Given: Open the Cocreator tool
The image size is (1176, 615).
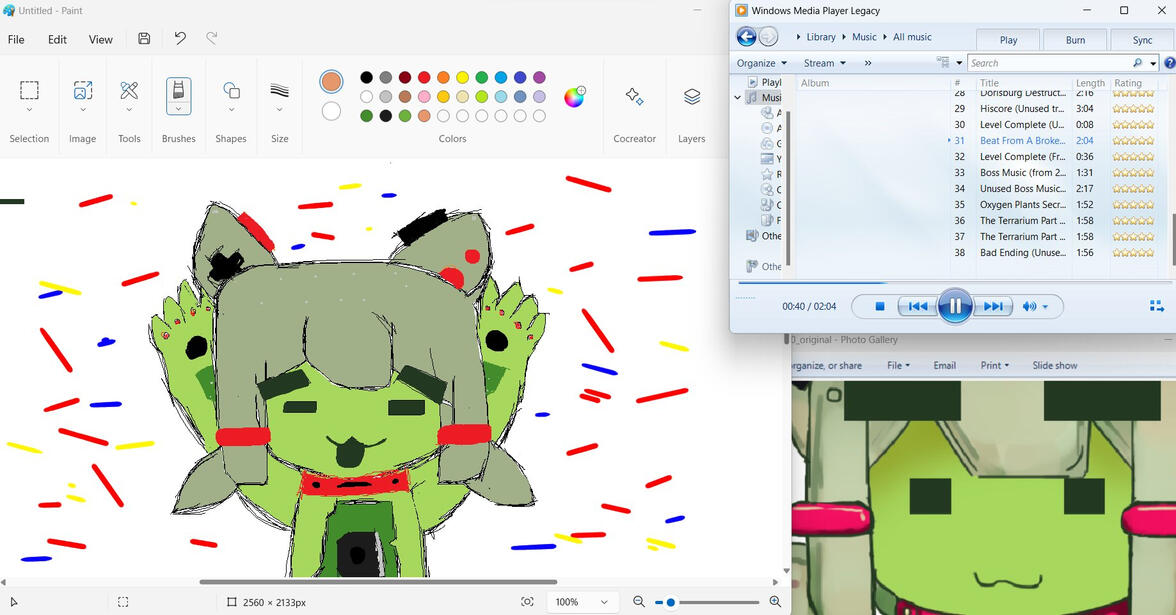Looking at the screenshot, I should pyautogui.click(x=634, y=97).
